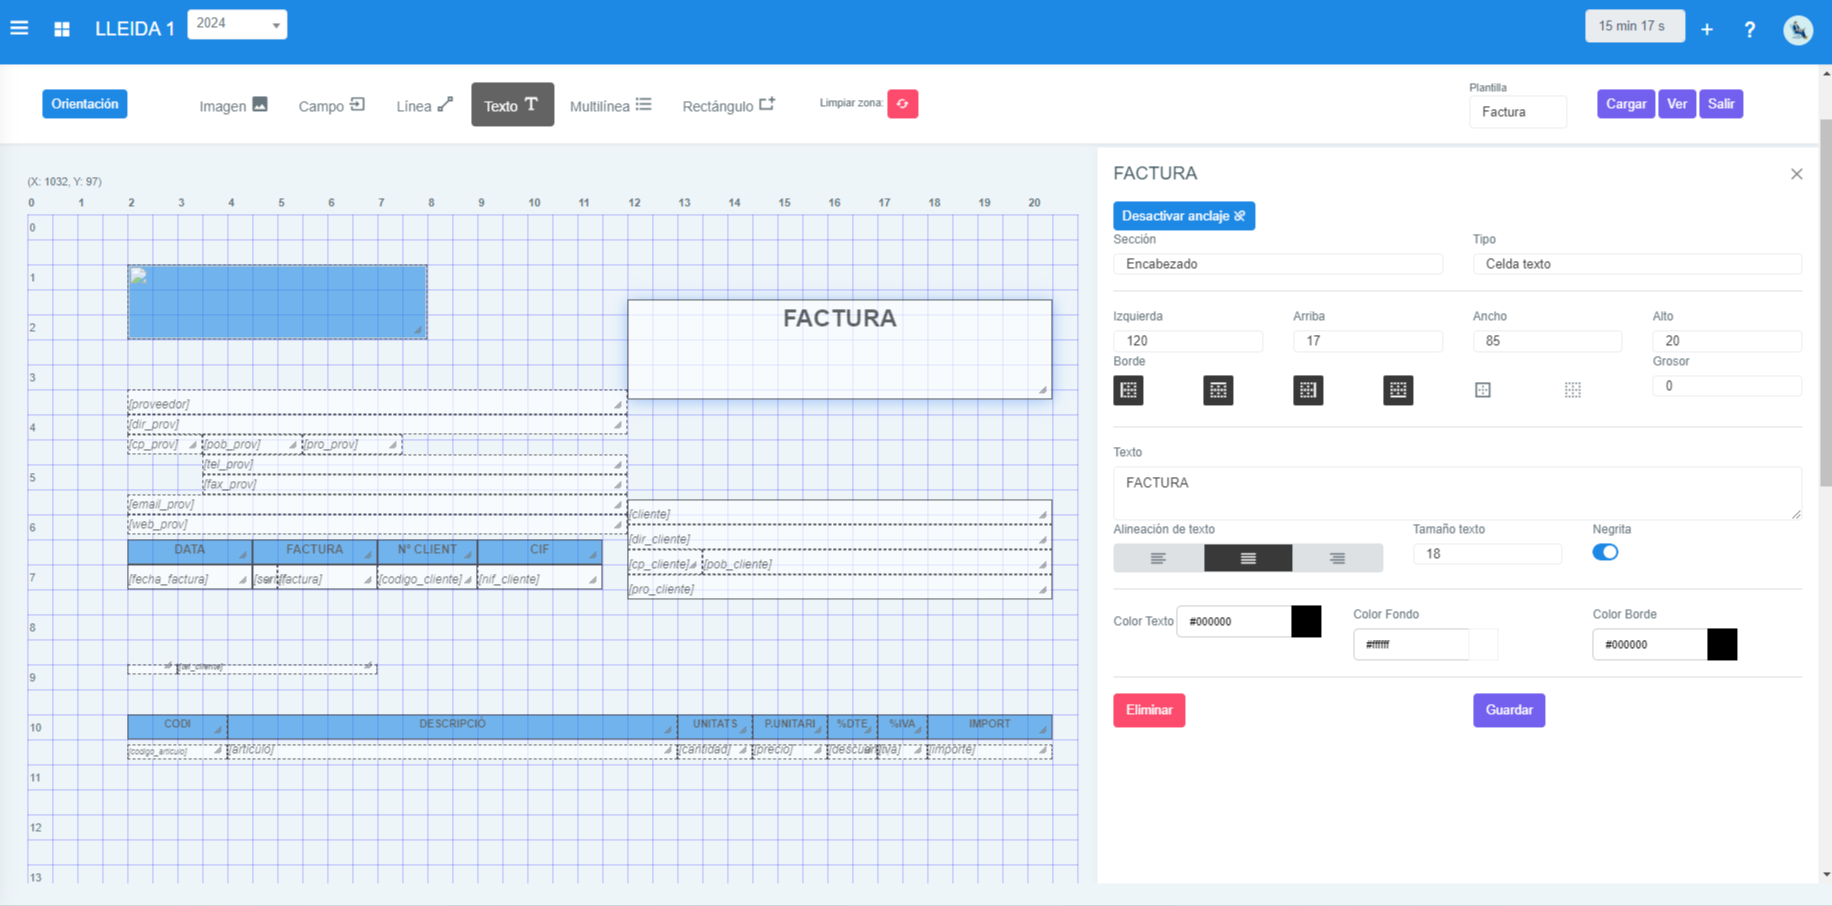This screenshot has width=1832, height=906.
Task: Select the Línea drawing tool
Action: [x=423, y=104]
